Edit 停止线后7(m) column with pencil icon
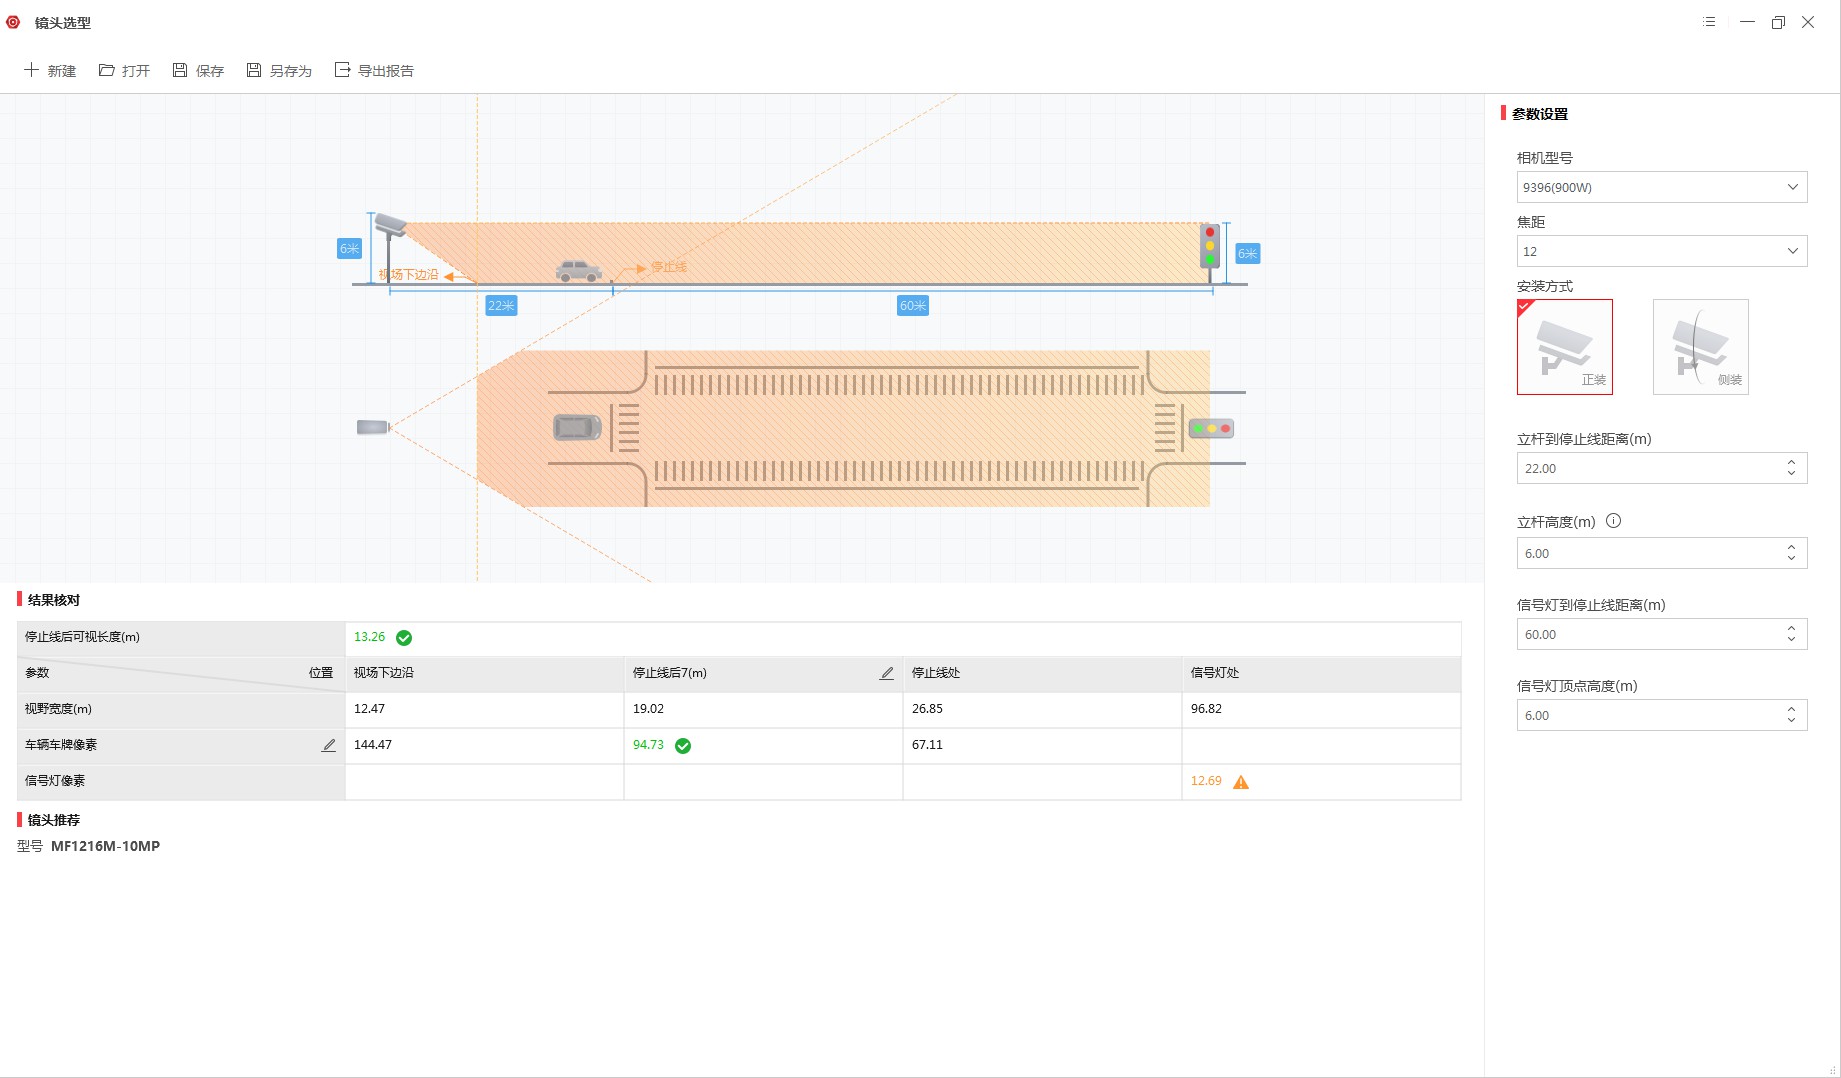 click(886, 673)
